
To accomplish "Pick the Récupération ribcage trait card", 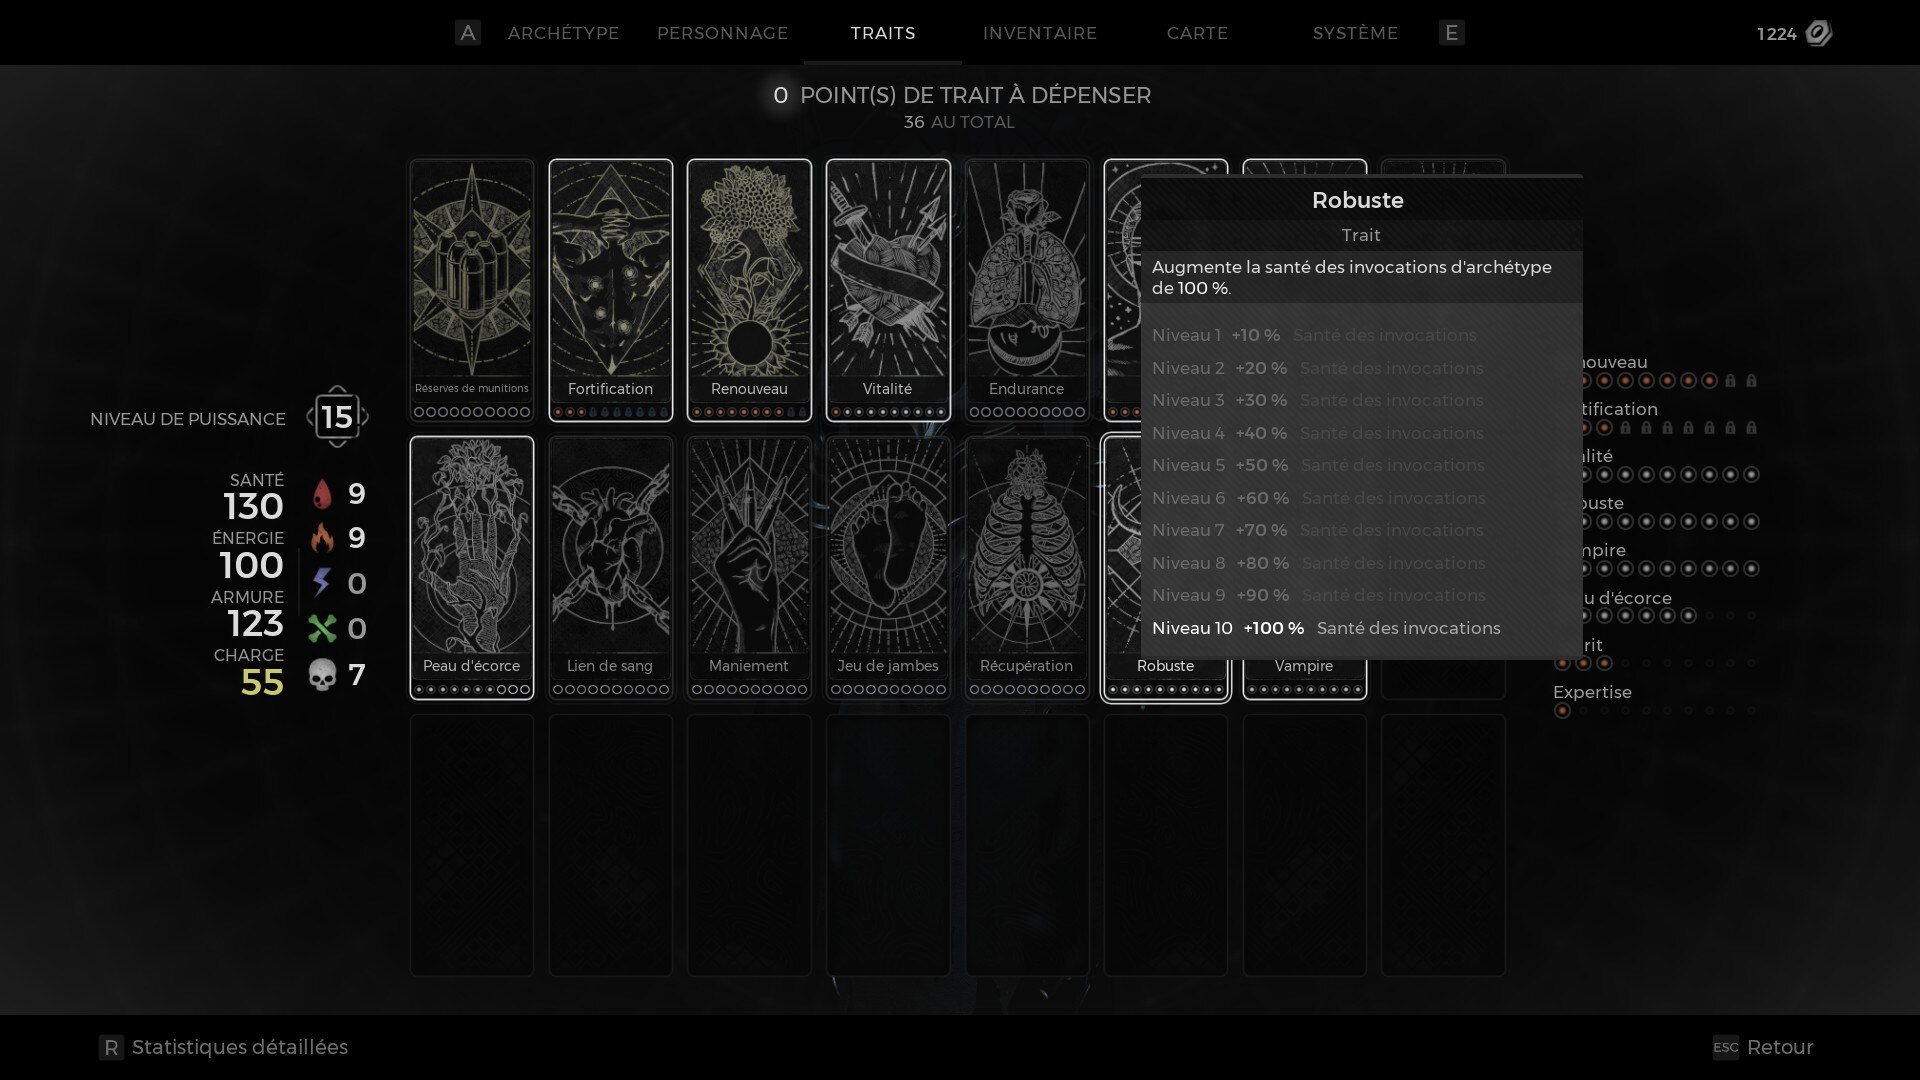I will click(x=1027, y=568).
